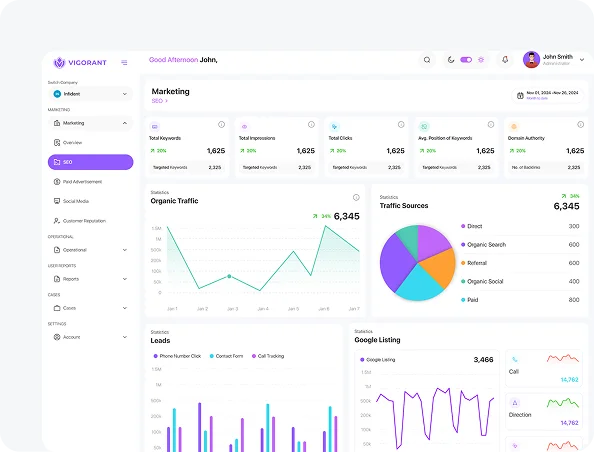Select SEO sidebar item
This screenshot has width=594, height=452.
coord(91,162)
